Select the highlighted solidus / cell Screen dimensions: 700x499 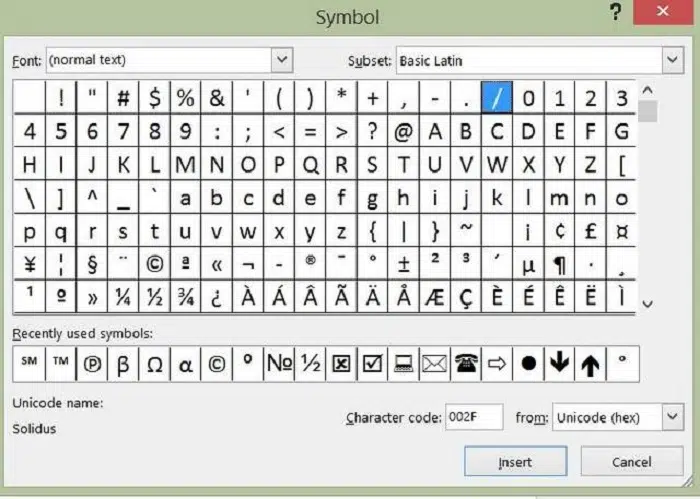(x=497, y=97)
